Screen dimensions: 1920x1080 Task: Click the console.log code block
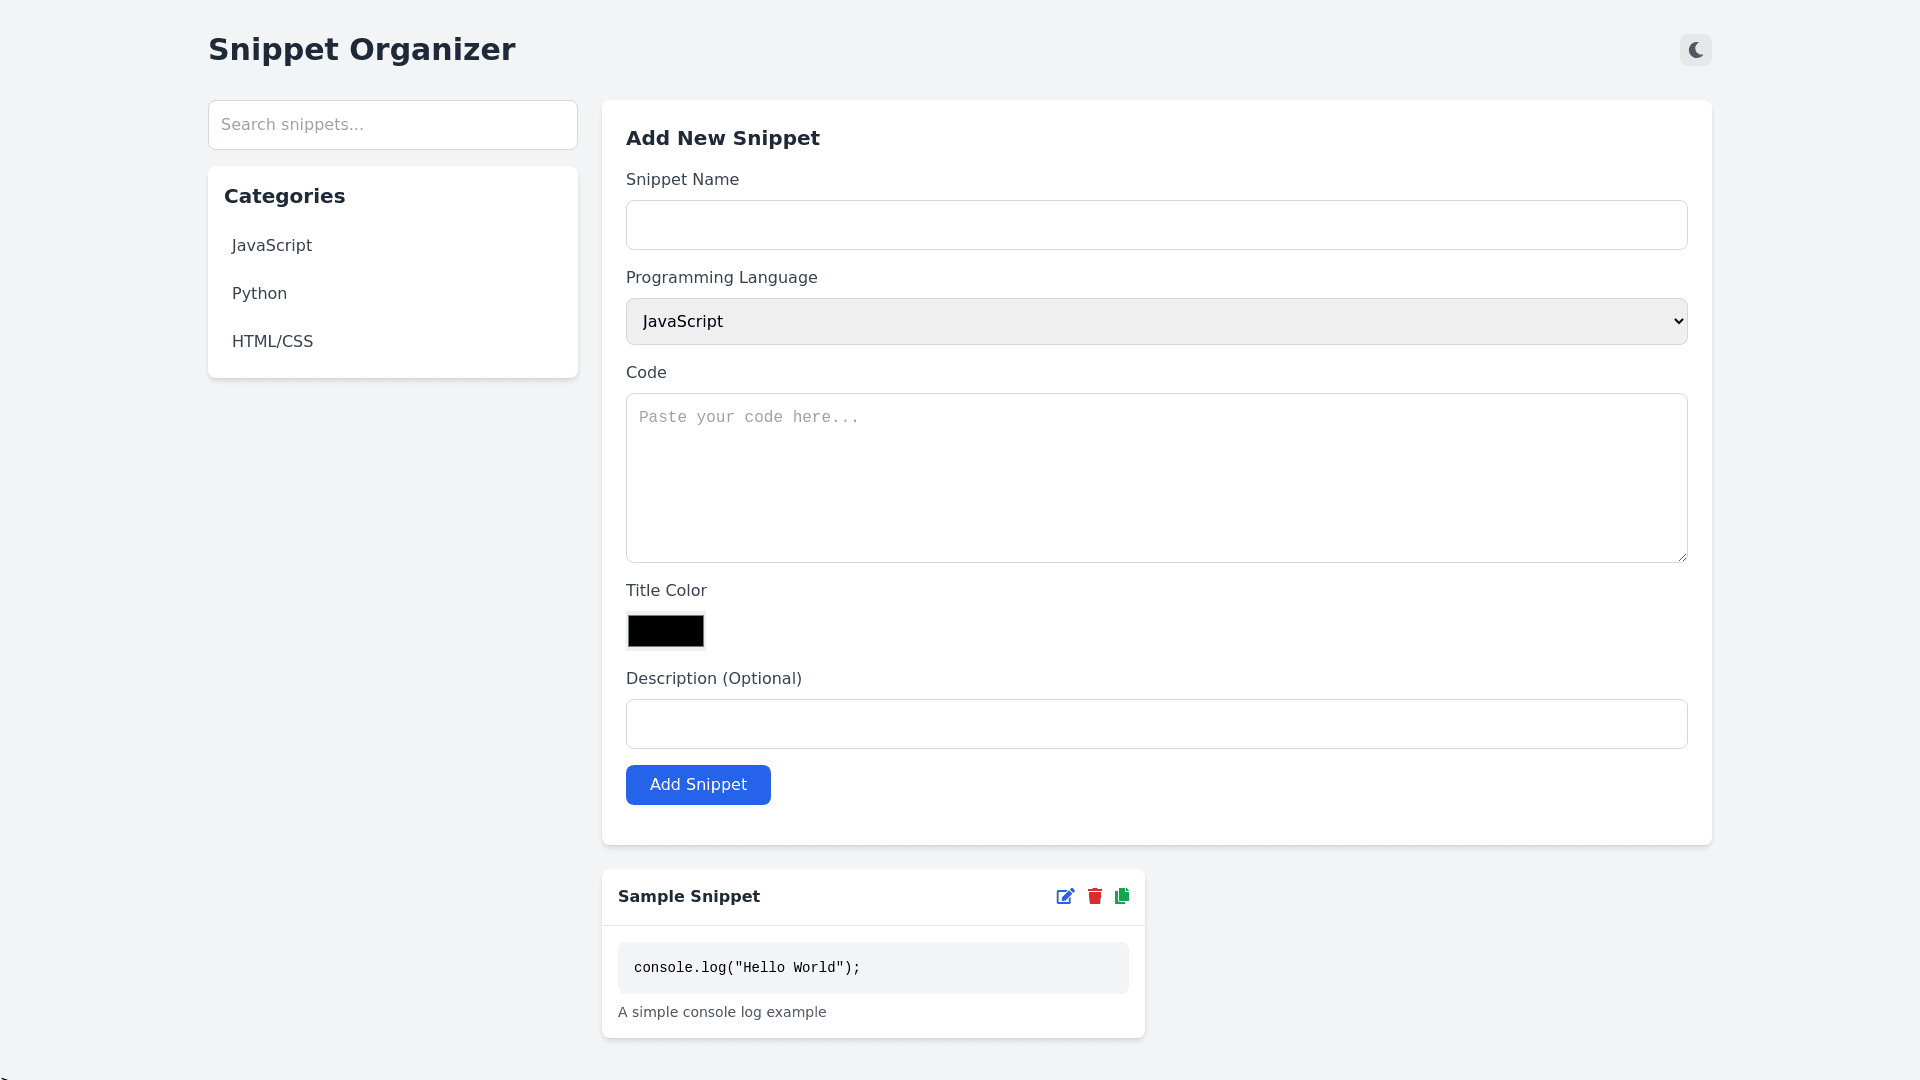[x=873, y=968]
